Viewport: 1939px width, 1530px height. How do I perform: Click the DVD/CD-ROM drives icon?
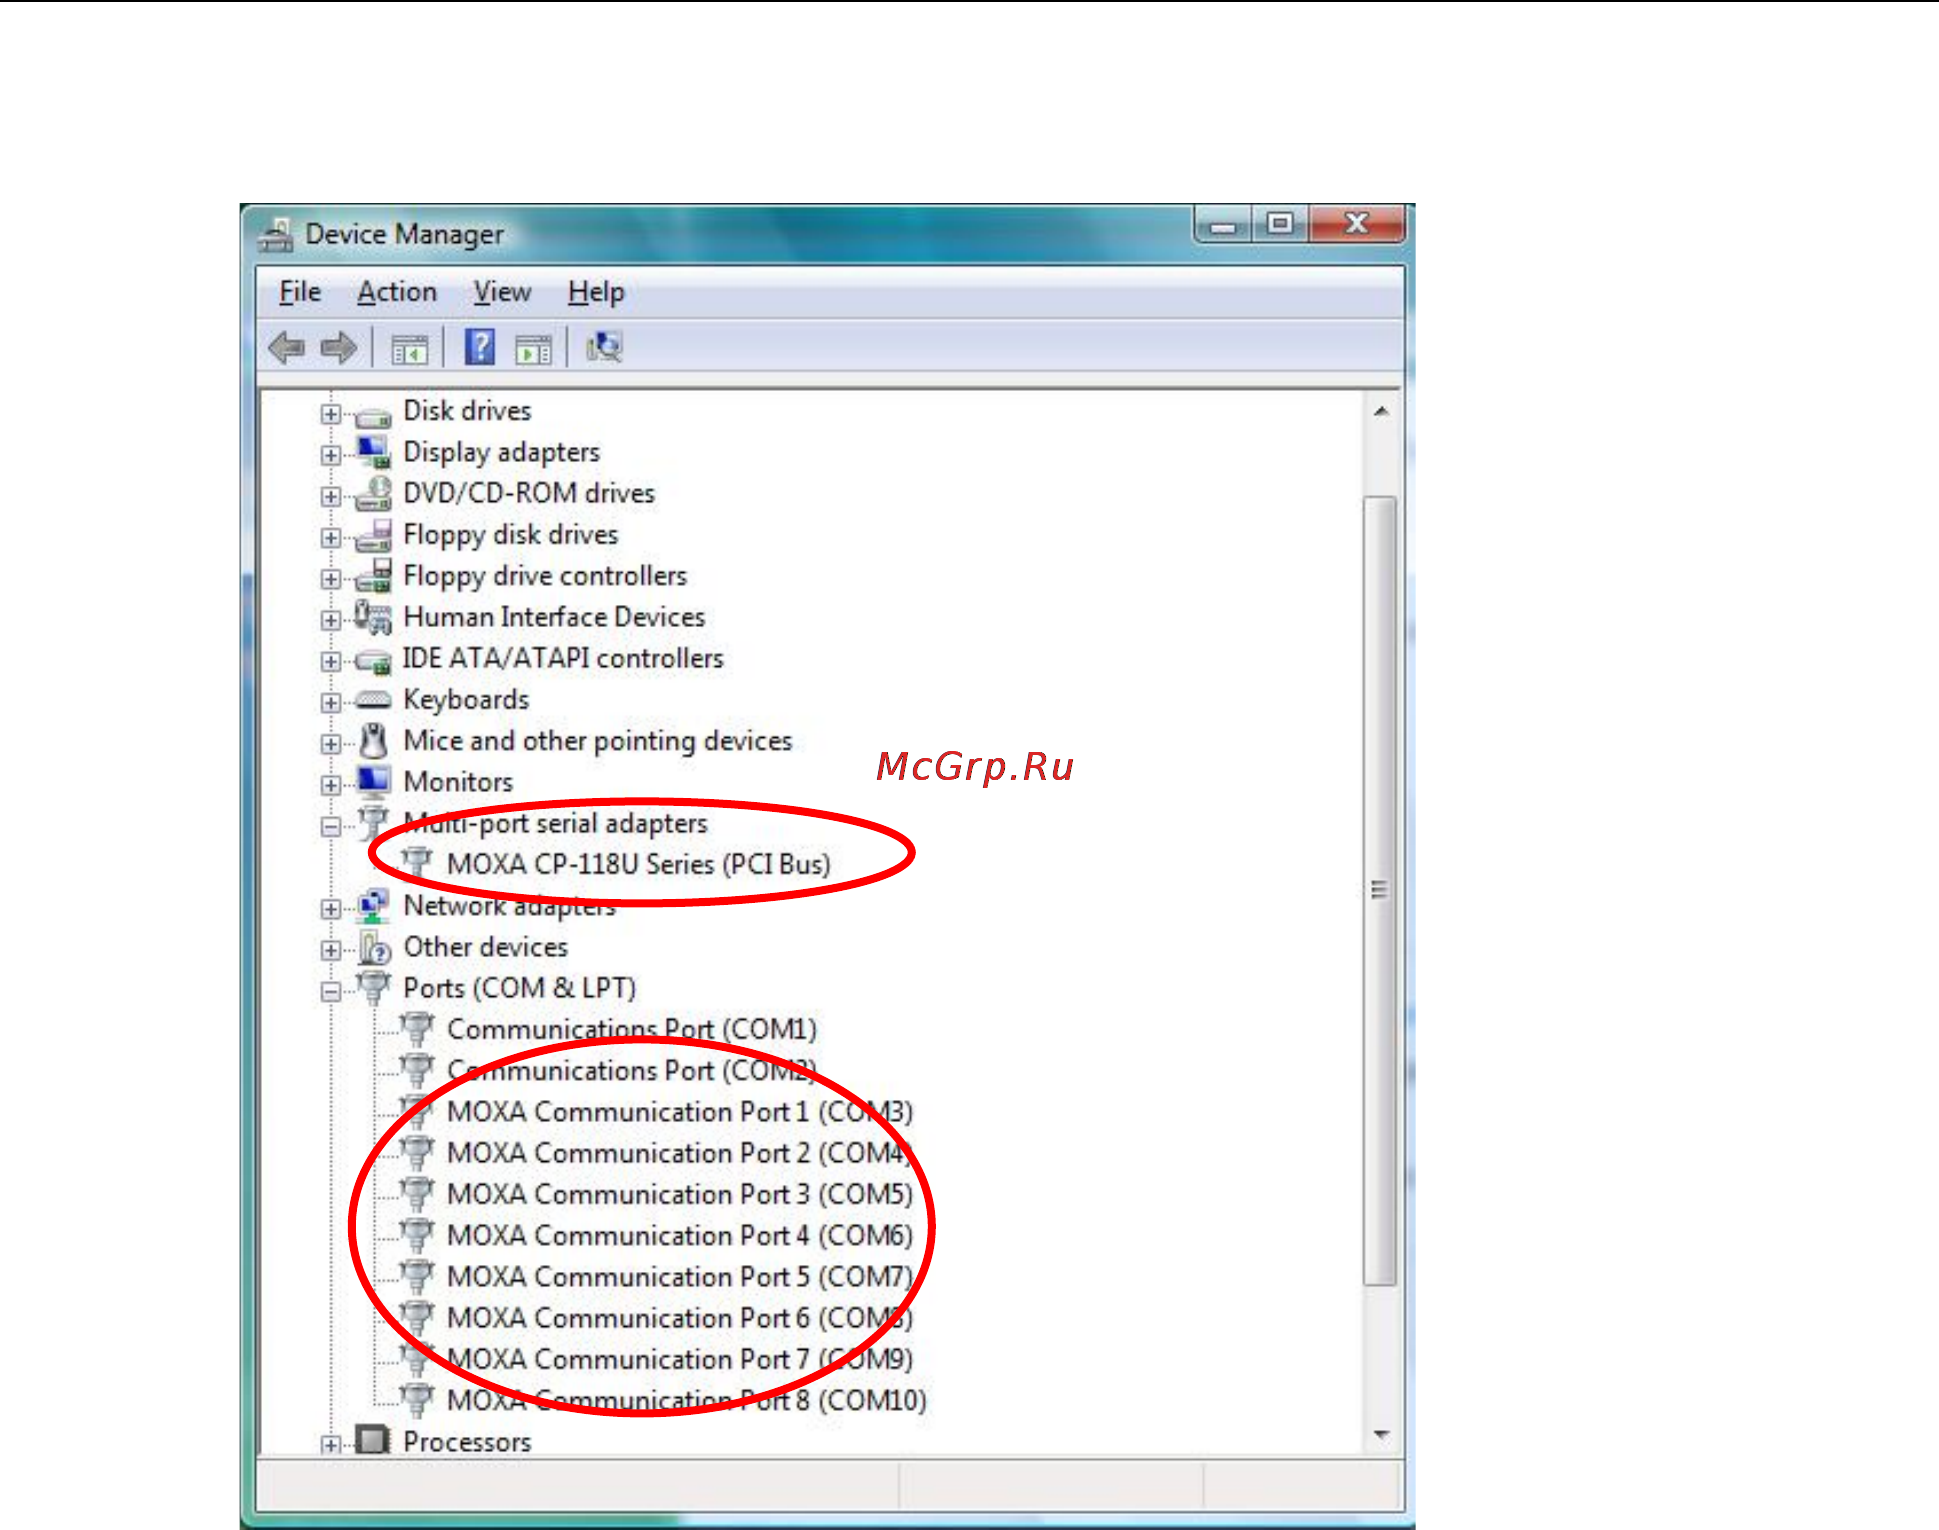[374, 494]
